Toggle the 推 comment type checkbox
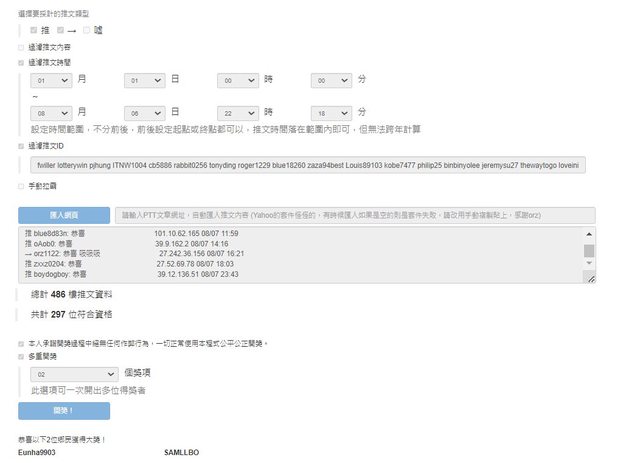This screenshot has width=640, height=463. pos(34,30)
